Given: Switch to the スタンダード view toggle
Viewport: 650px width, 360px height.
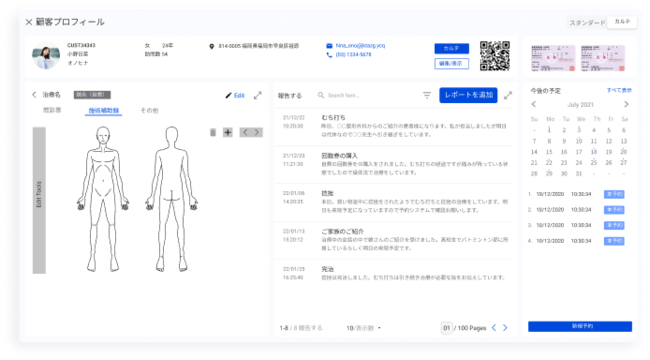Looking at the screenshot, I should tap(587, 22).
